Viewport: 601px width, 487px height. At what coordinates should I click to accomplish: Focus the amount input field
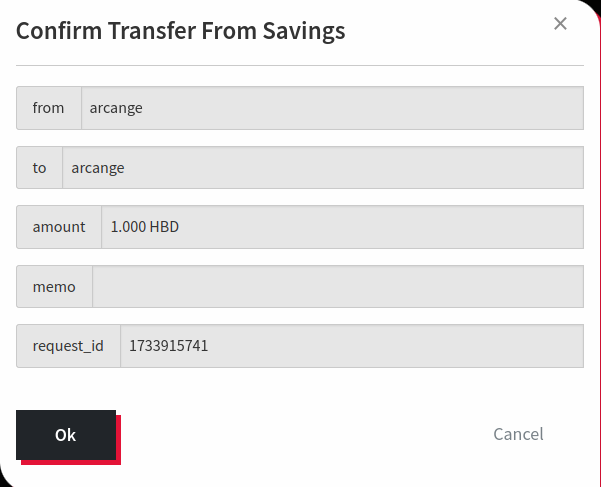point(342,227)
